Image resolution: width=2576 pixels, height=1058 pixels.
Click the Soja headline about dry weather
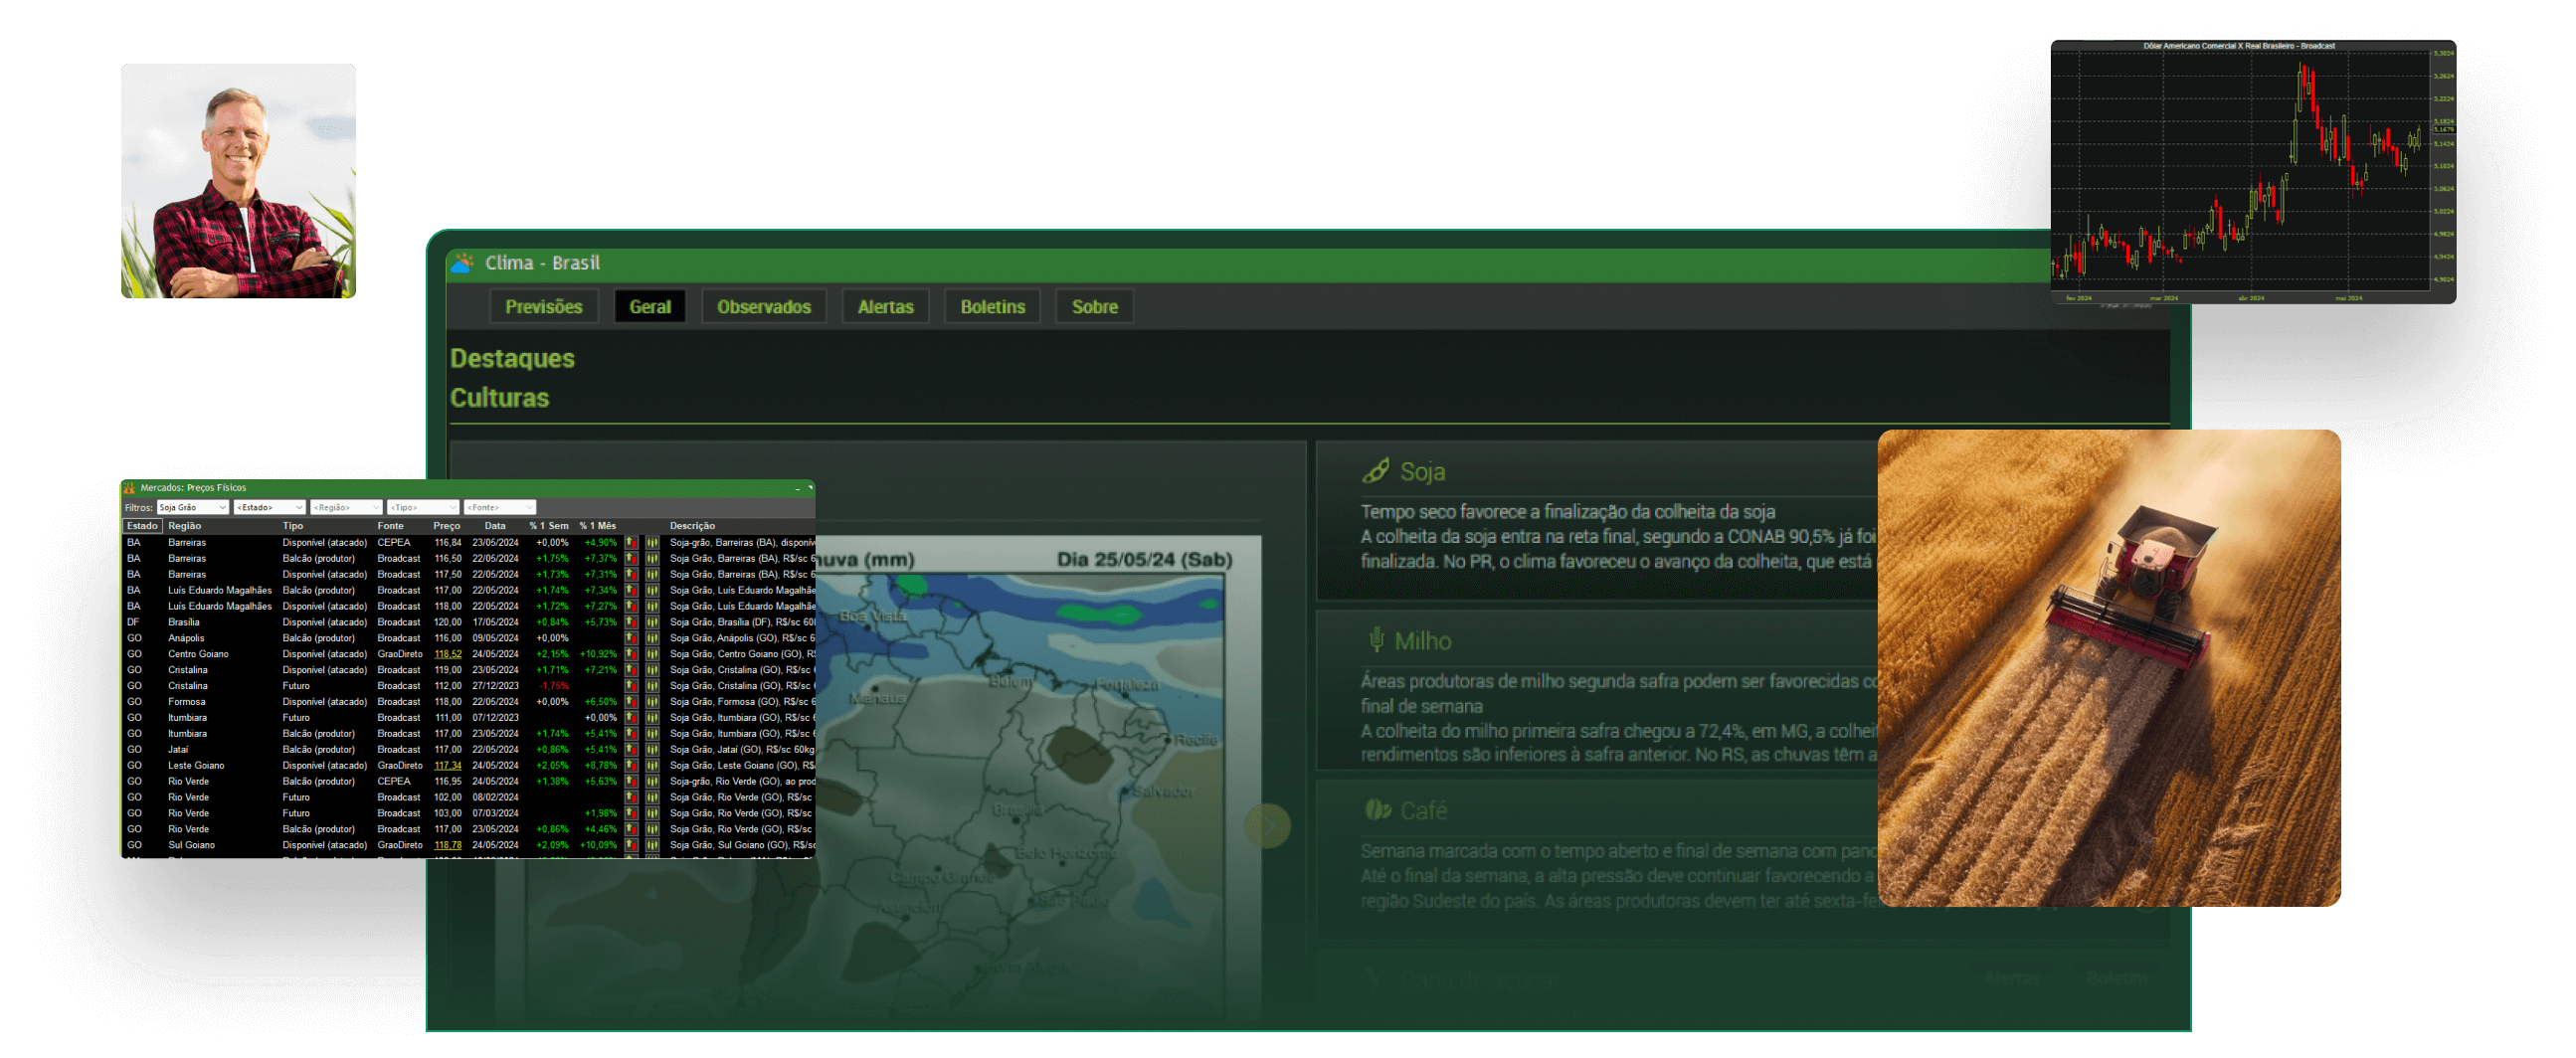click(1567, 512)
